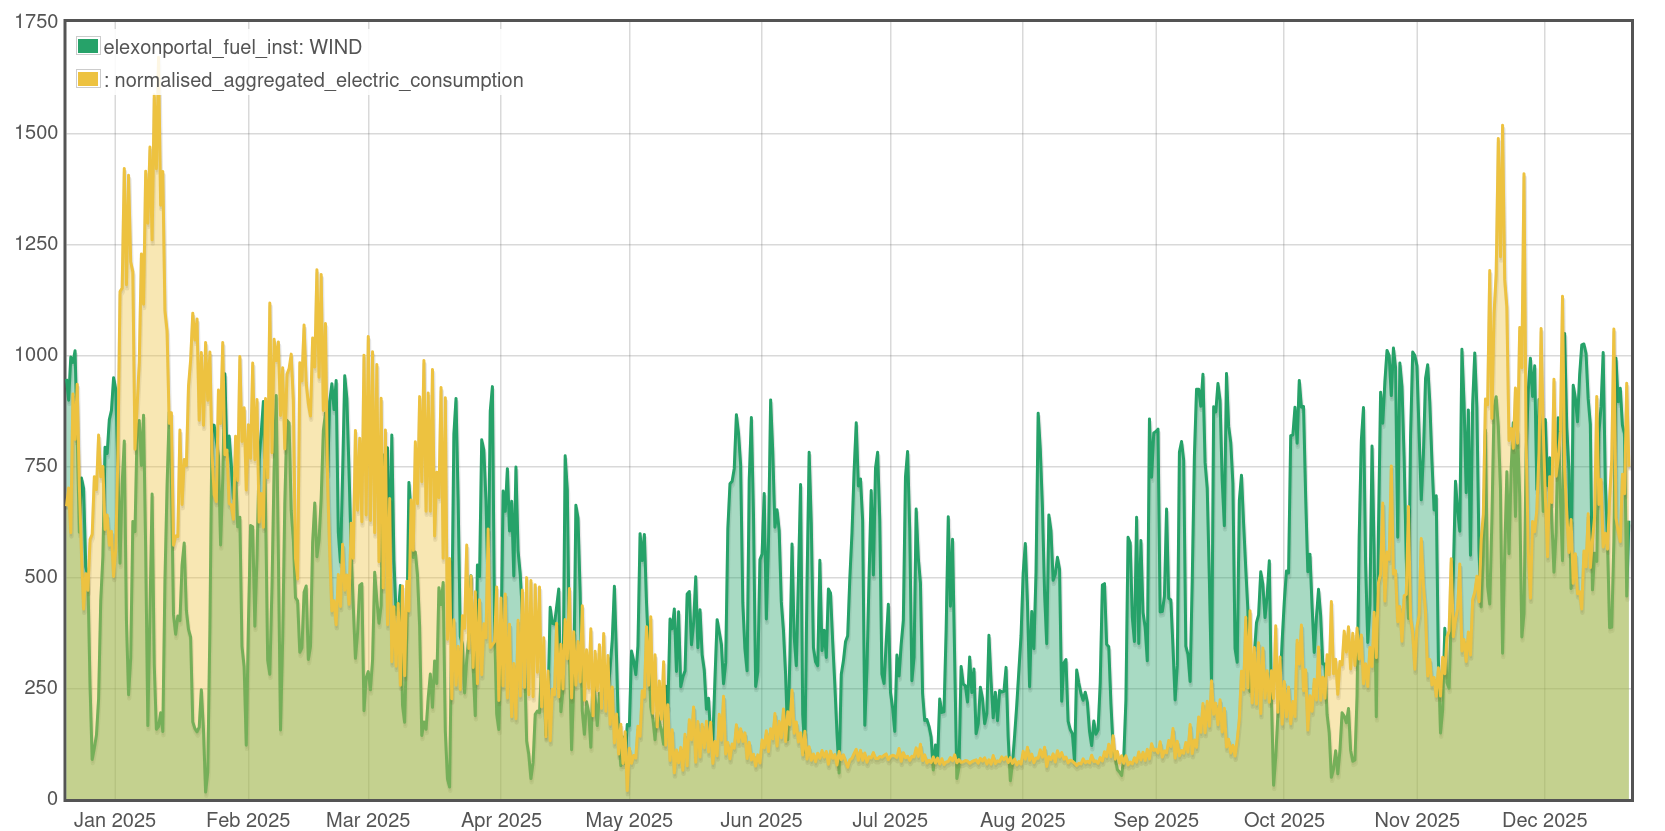Click the 250 y-axis value label
1665x831 pixels.
[x=41, y=687]
